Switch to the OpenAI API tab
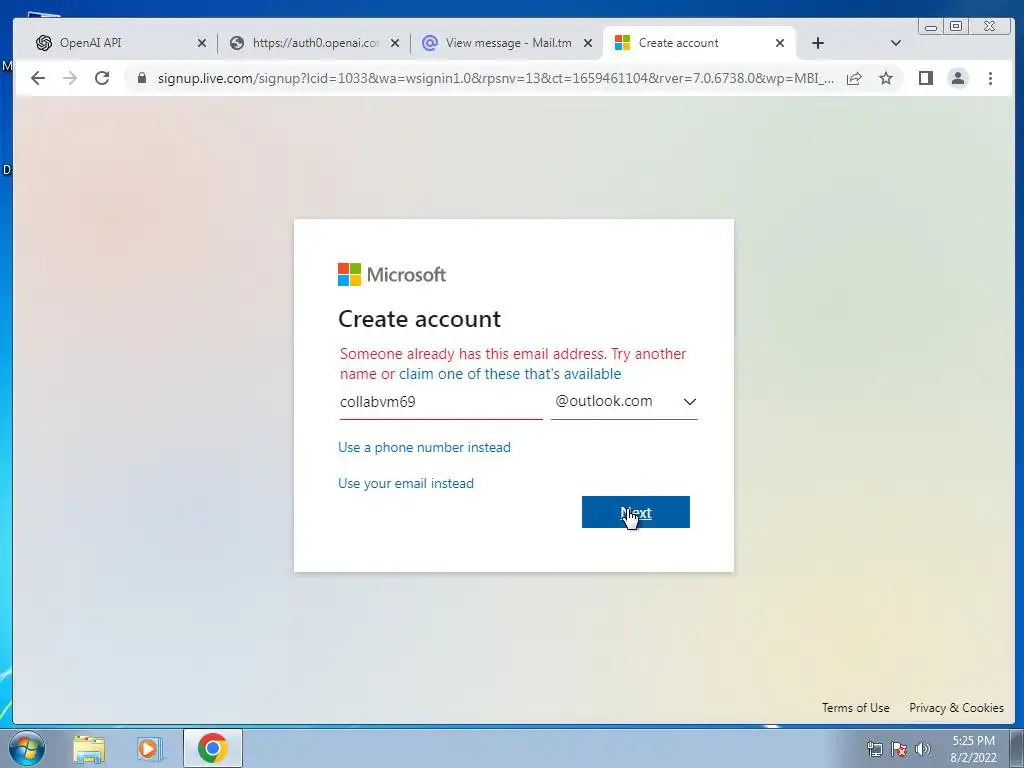 121,43
